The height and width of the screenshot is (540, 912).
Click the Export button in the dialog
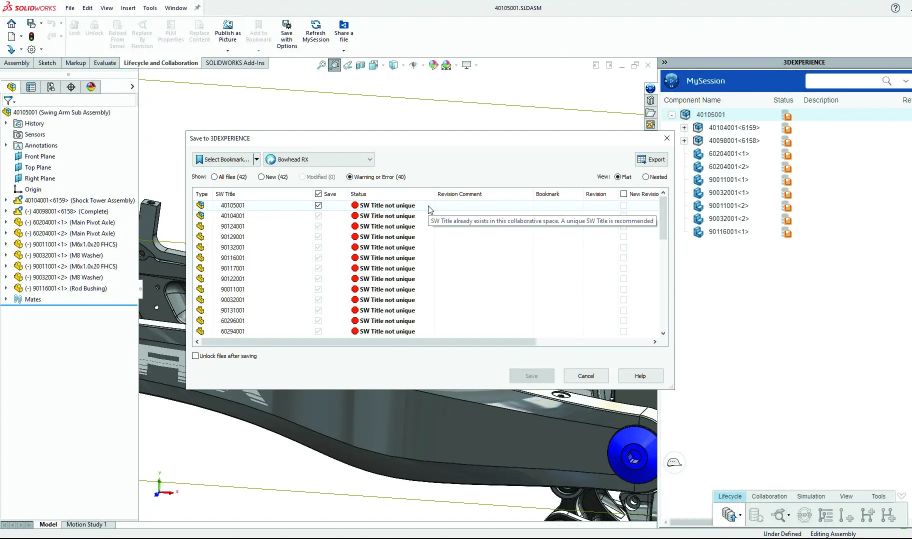(651, 159)
